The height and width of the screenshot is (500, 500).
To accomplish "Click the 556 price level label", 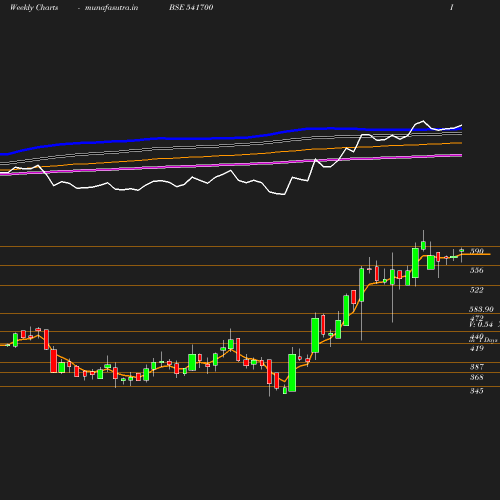I will pyautogui.click(x=477, y=270).
